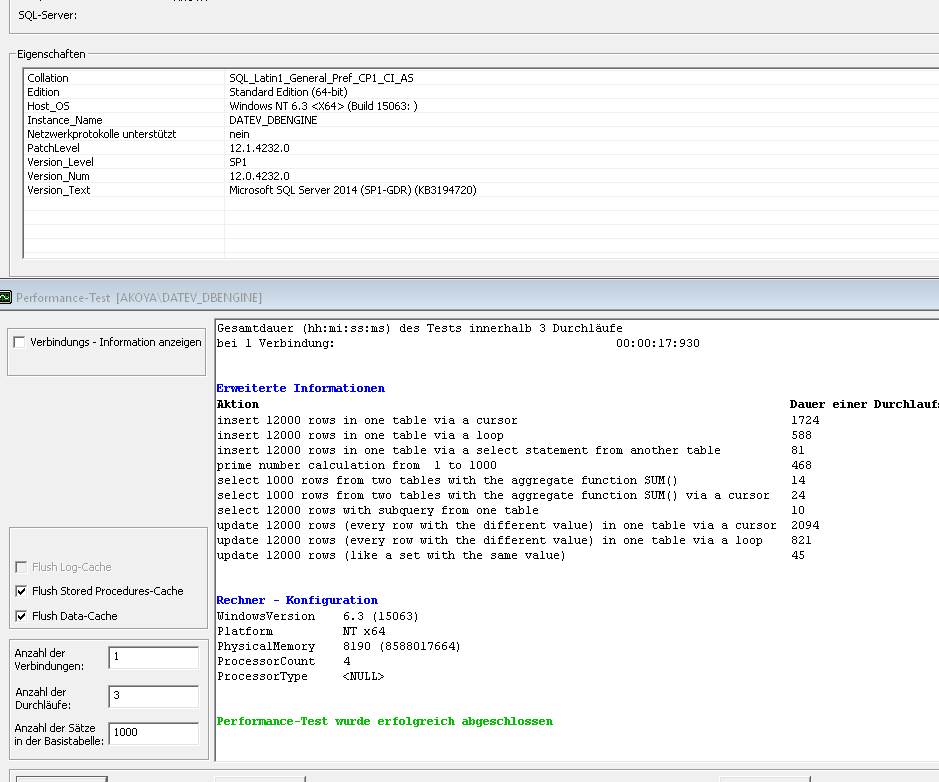This screenshot has height=782, width=939.
Task: Enable Verbindungs-Information anzeigen checkbox
Action: point(20,342)
